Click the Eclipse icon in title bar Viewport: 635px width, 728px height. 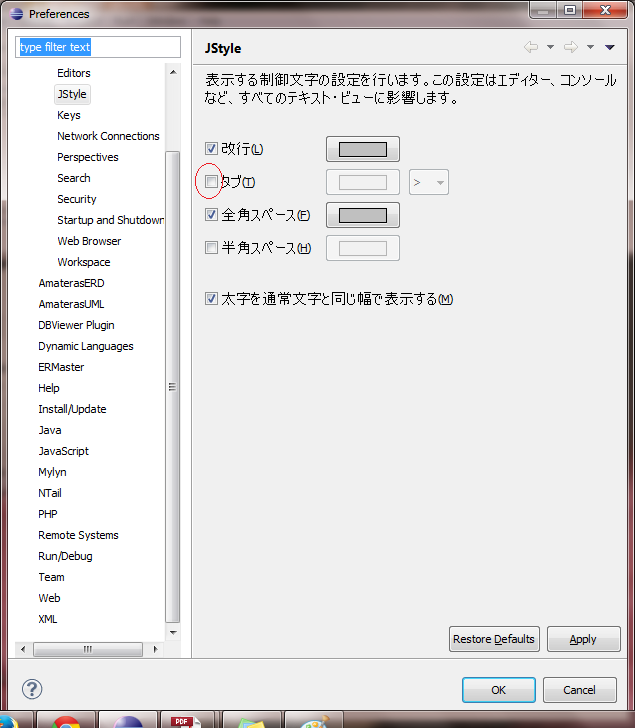click(x=17, y=14)
